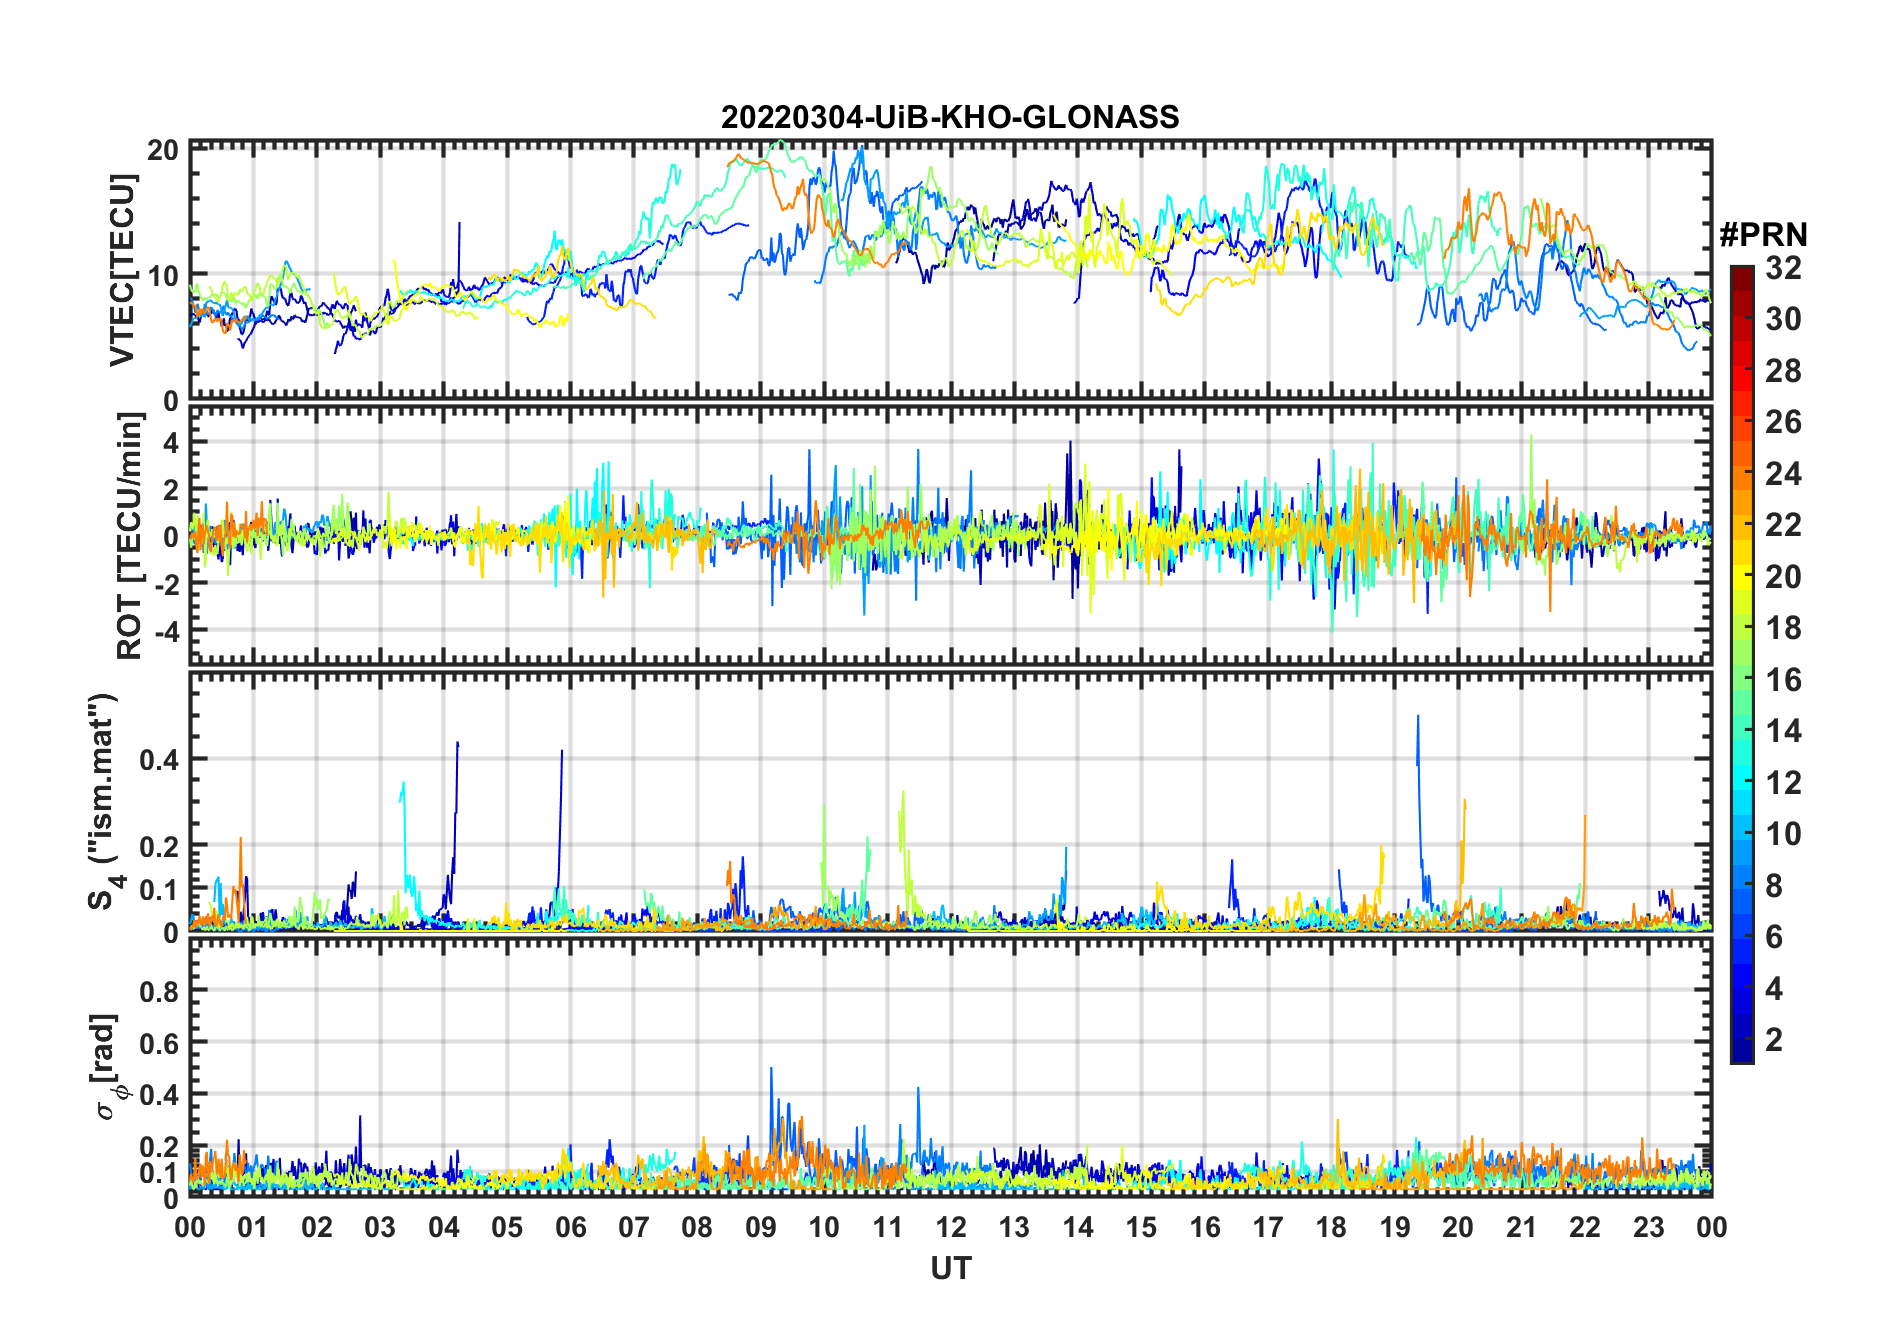The image size is (1902, 1330).
Task: Click the #PRN colorbar title
Action: pos(1763,235)
